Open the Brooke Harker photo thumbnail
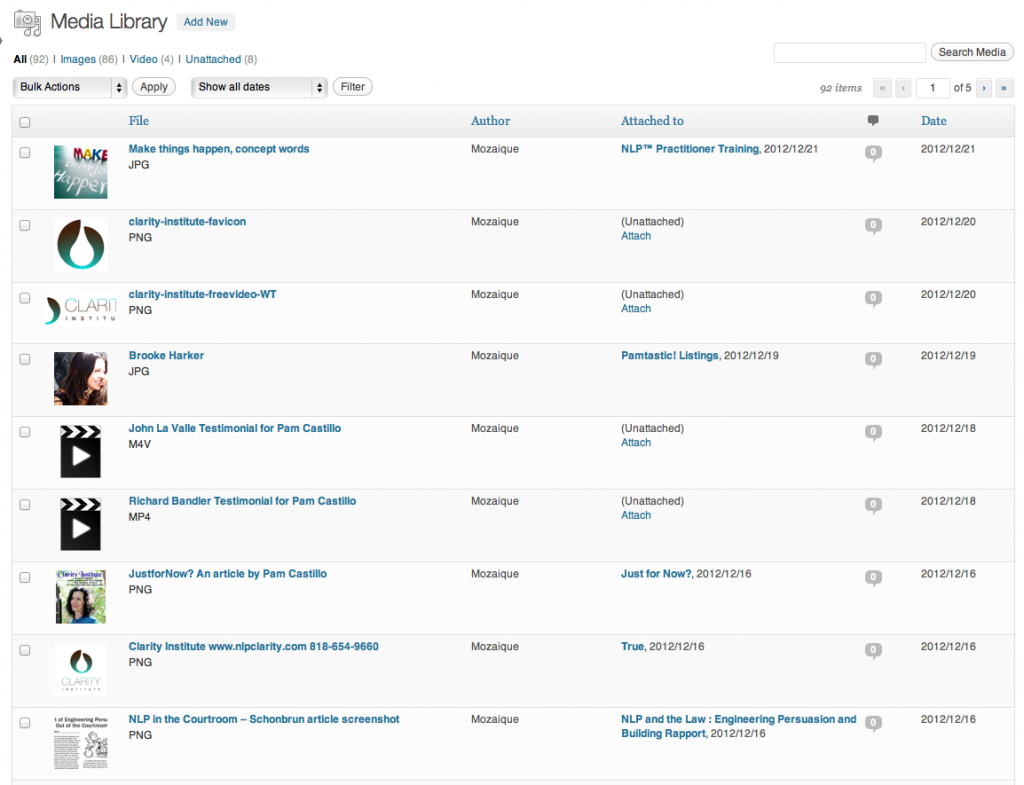Image resolution: width=1024 pixels, height=785 pixels. tap(80, 378)
